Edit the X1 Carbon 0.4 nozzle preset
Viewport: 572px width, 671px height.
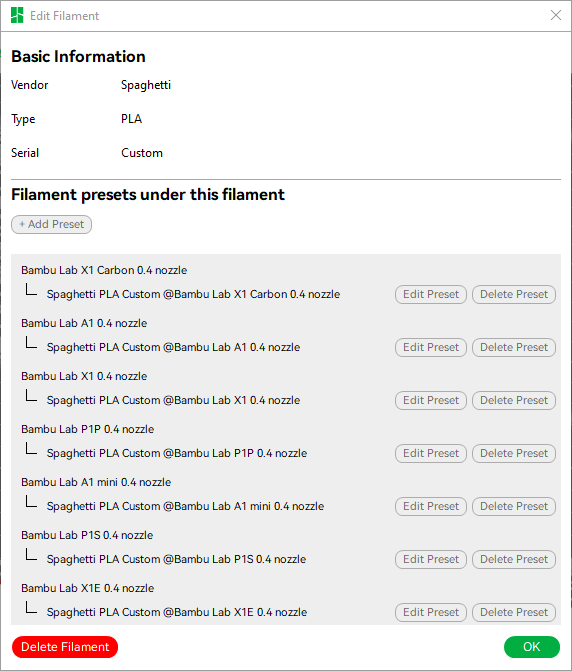pyautogui.click(x=431, y=294)
